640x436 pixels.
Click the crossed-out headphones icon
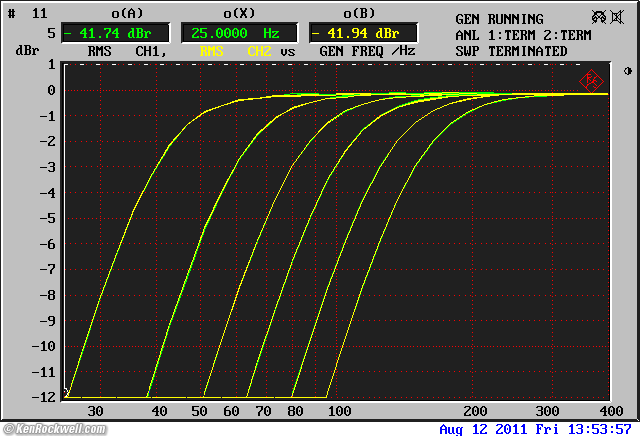pos(599,17)
